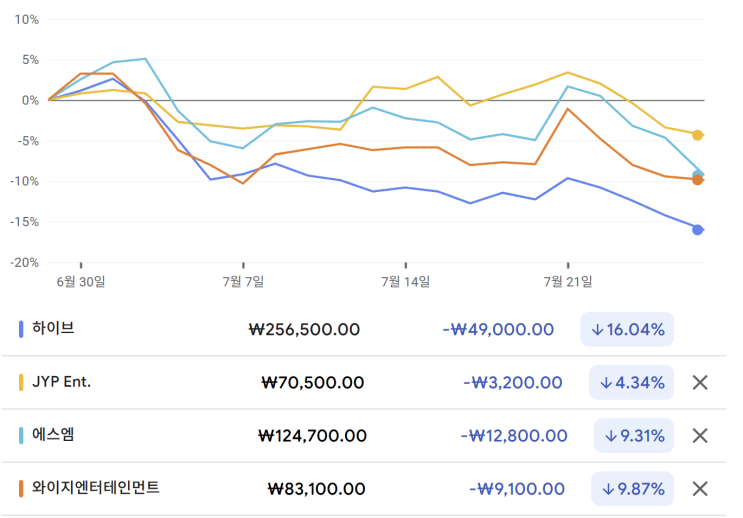Click the orange 와이지엔터테인먼트 color marker
The image size is (743, 518).
(x=22, y=488)
